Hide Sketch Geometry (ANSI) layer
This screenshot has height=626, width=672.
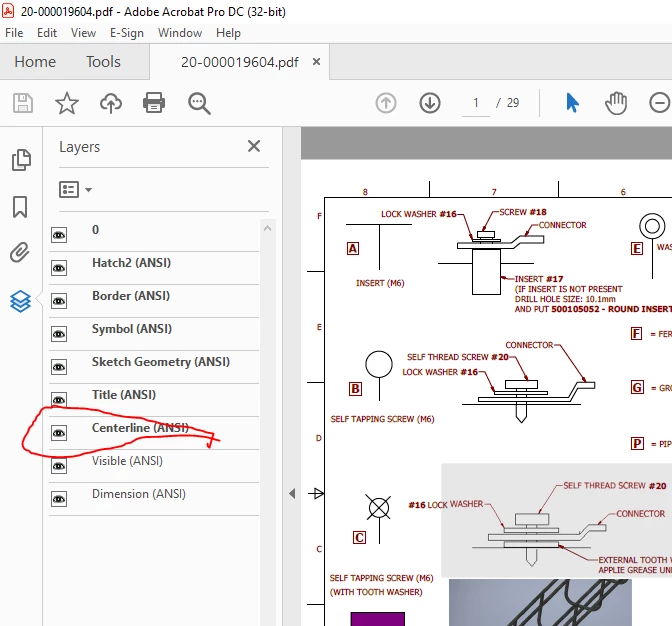(x=59, y=367)
